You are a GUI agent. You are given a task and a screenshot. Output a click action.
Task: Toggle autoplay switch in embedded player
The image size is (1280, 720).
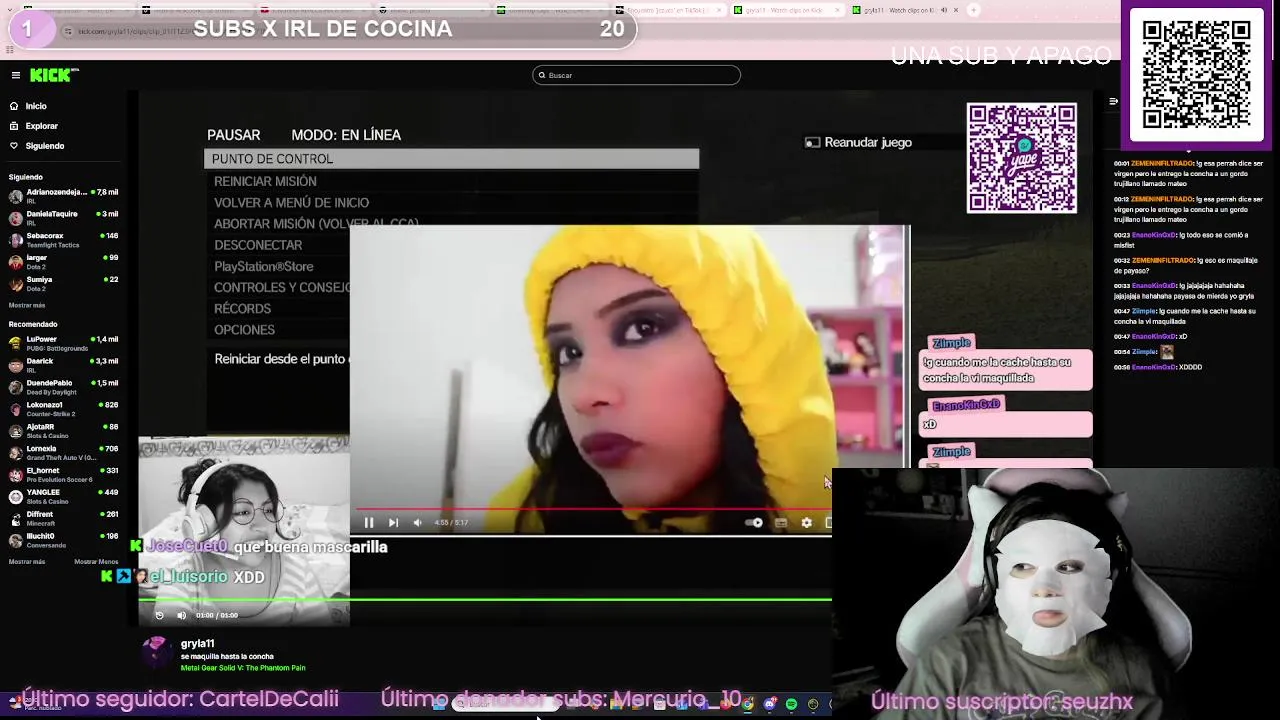tap(755, 522)
